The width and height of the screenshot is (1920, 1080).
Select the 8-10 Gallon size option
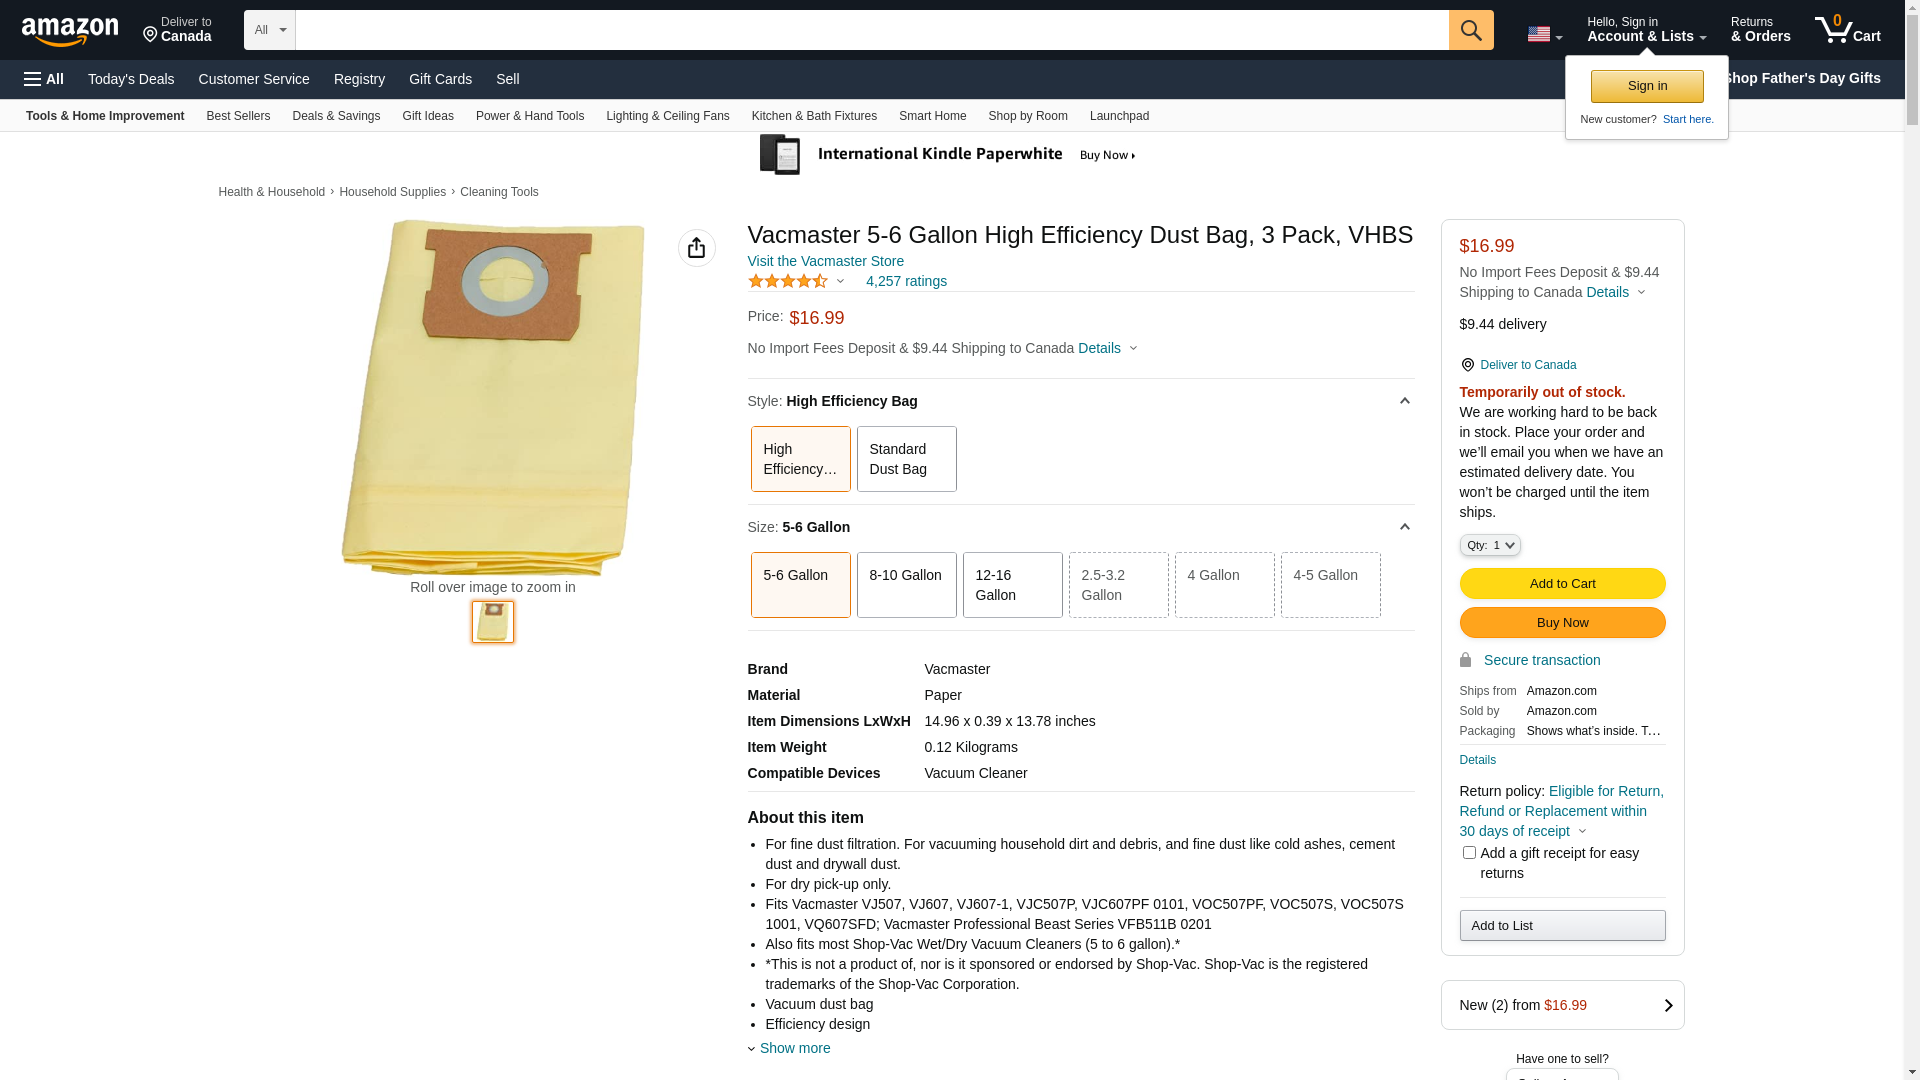click(x=906, y=585)
